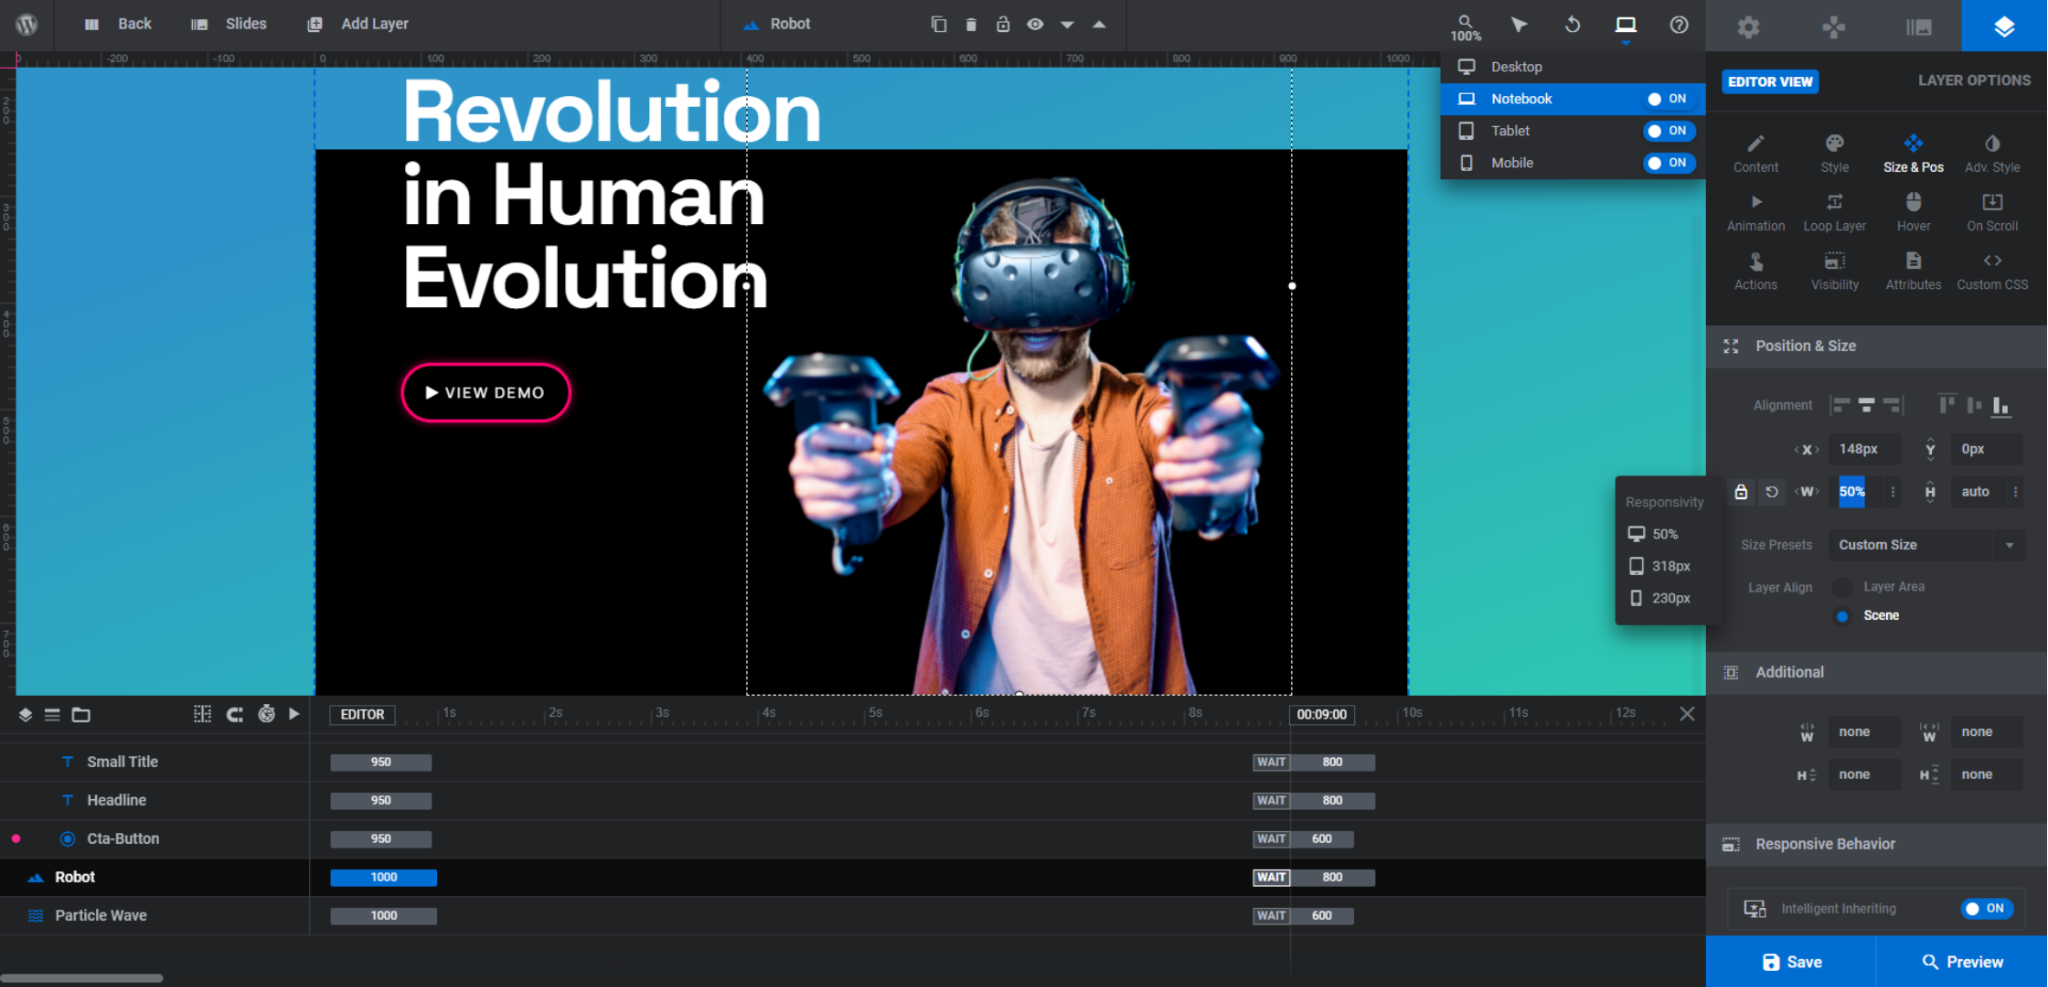Disable Intelligent Inheriting toggle
2048x987 pixels.
pyautogui.click(x=1985, y=908)
